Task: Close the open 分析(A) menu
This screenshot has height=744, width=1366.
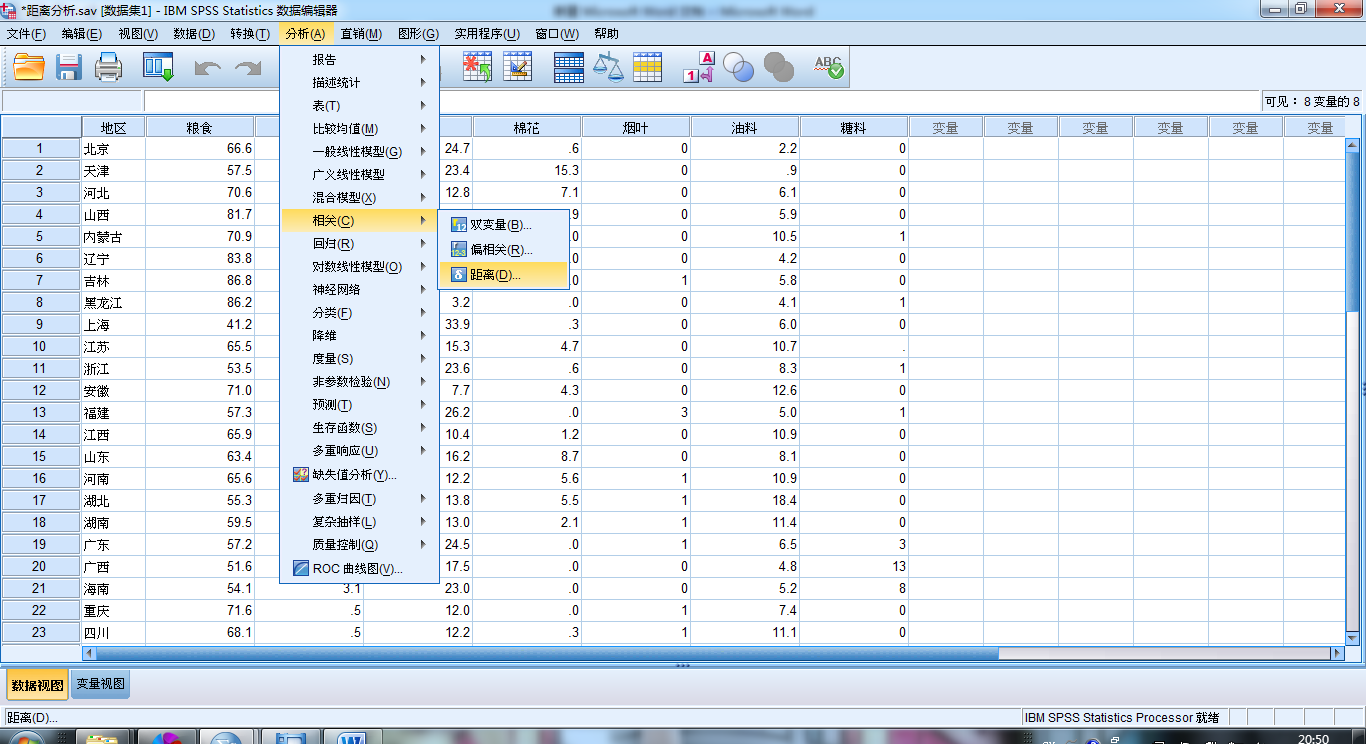Action: pyautogui.click(x=305, y=34)
